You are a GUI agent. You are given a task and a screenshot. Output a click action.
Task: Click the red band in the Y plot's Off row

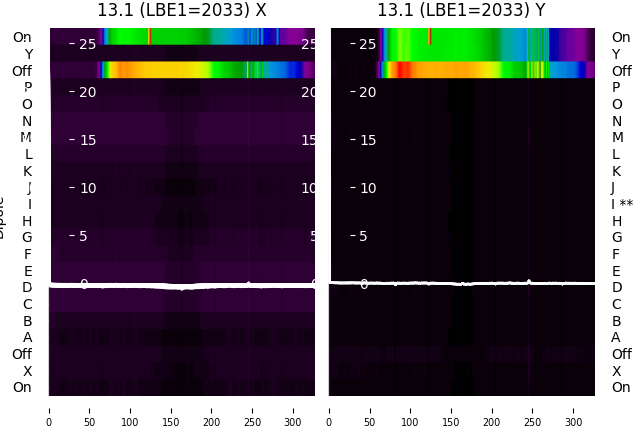pos(404,70)
